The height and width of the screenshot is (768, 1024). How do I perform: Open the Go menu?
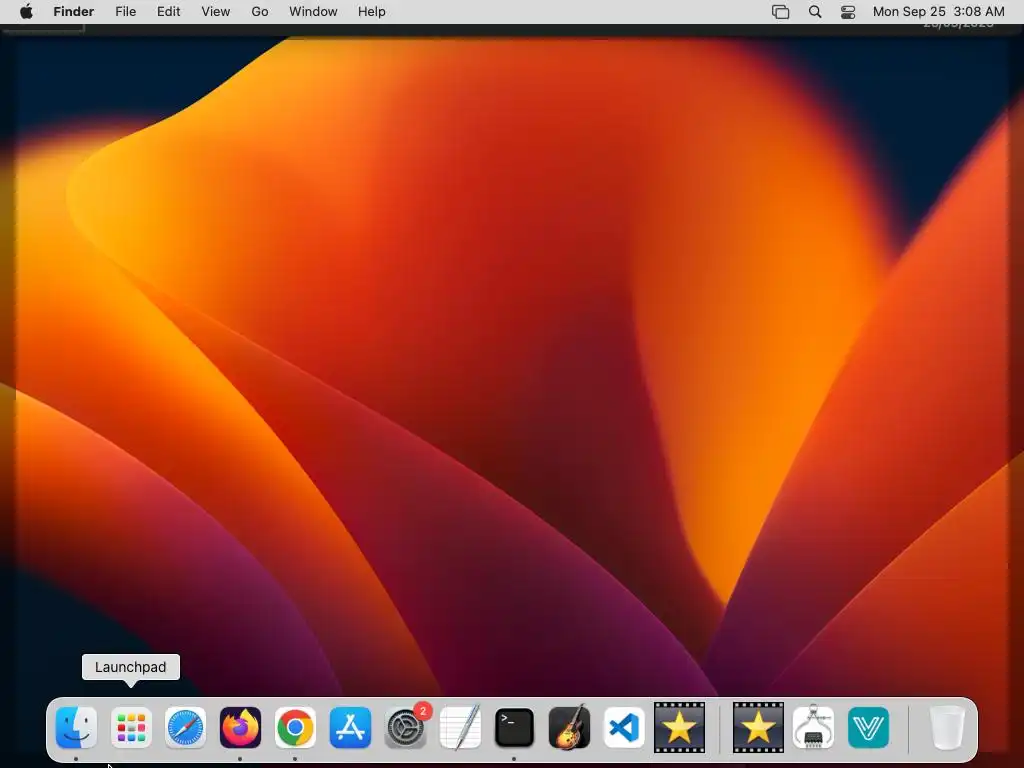click(x=260, y=12)
